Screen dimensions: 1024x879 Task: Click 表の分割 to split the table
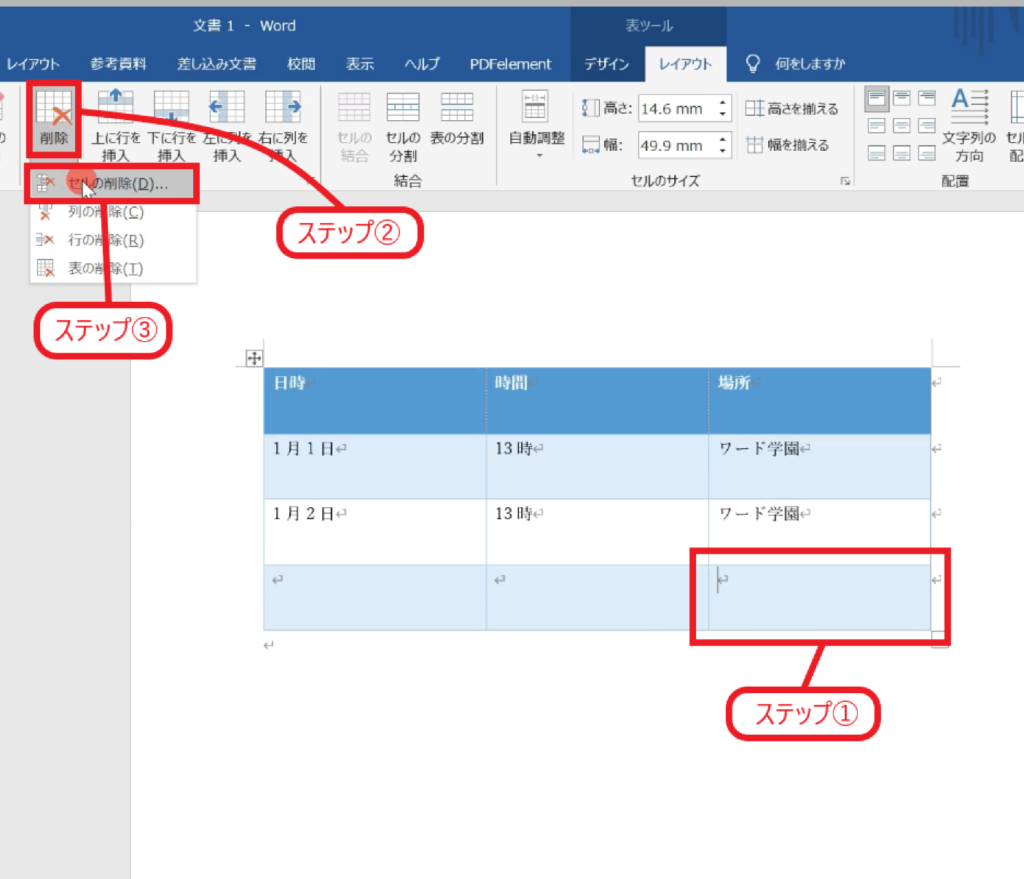457,118
